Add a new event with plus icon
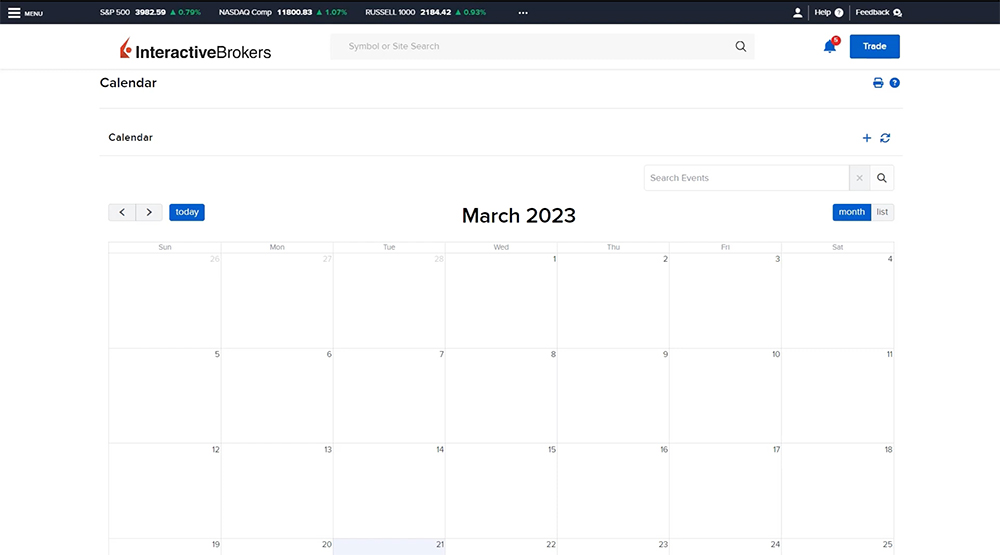Screen dimensions: 1000x555 click(867, 138)
